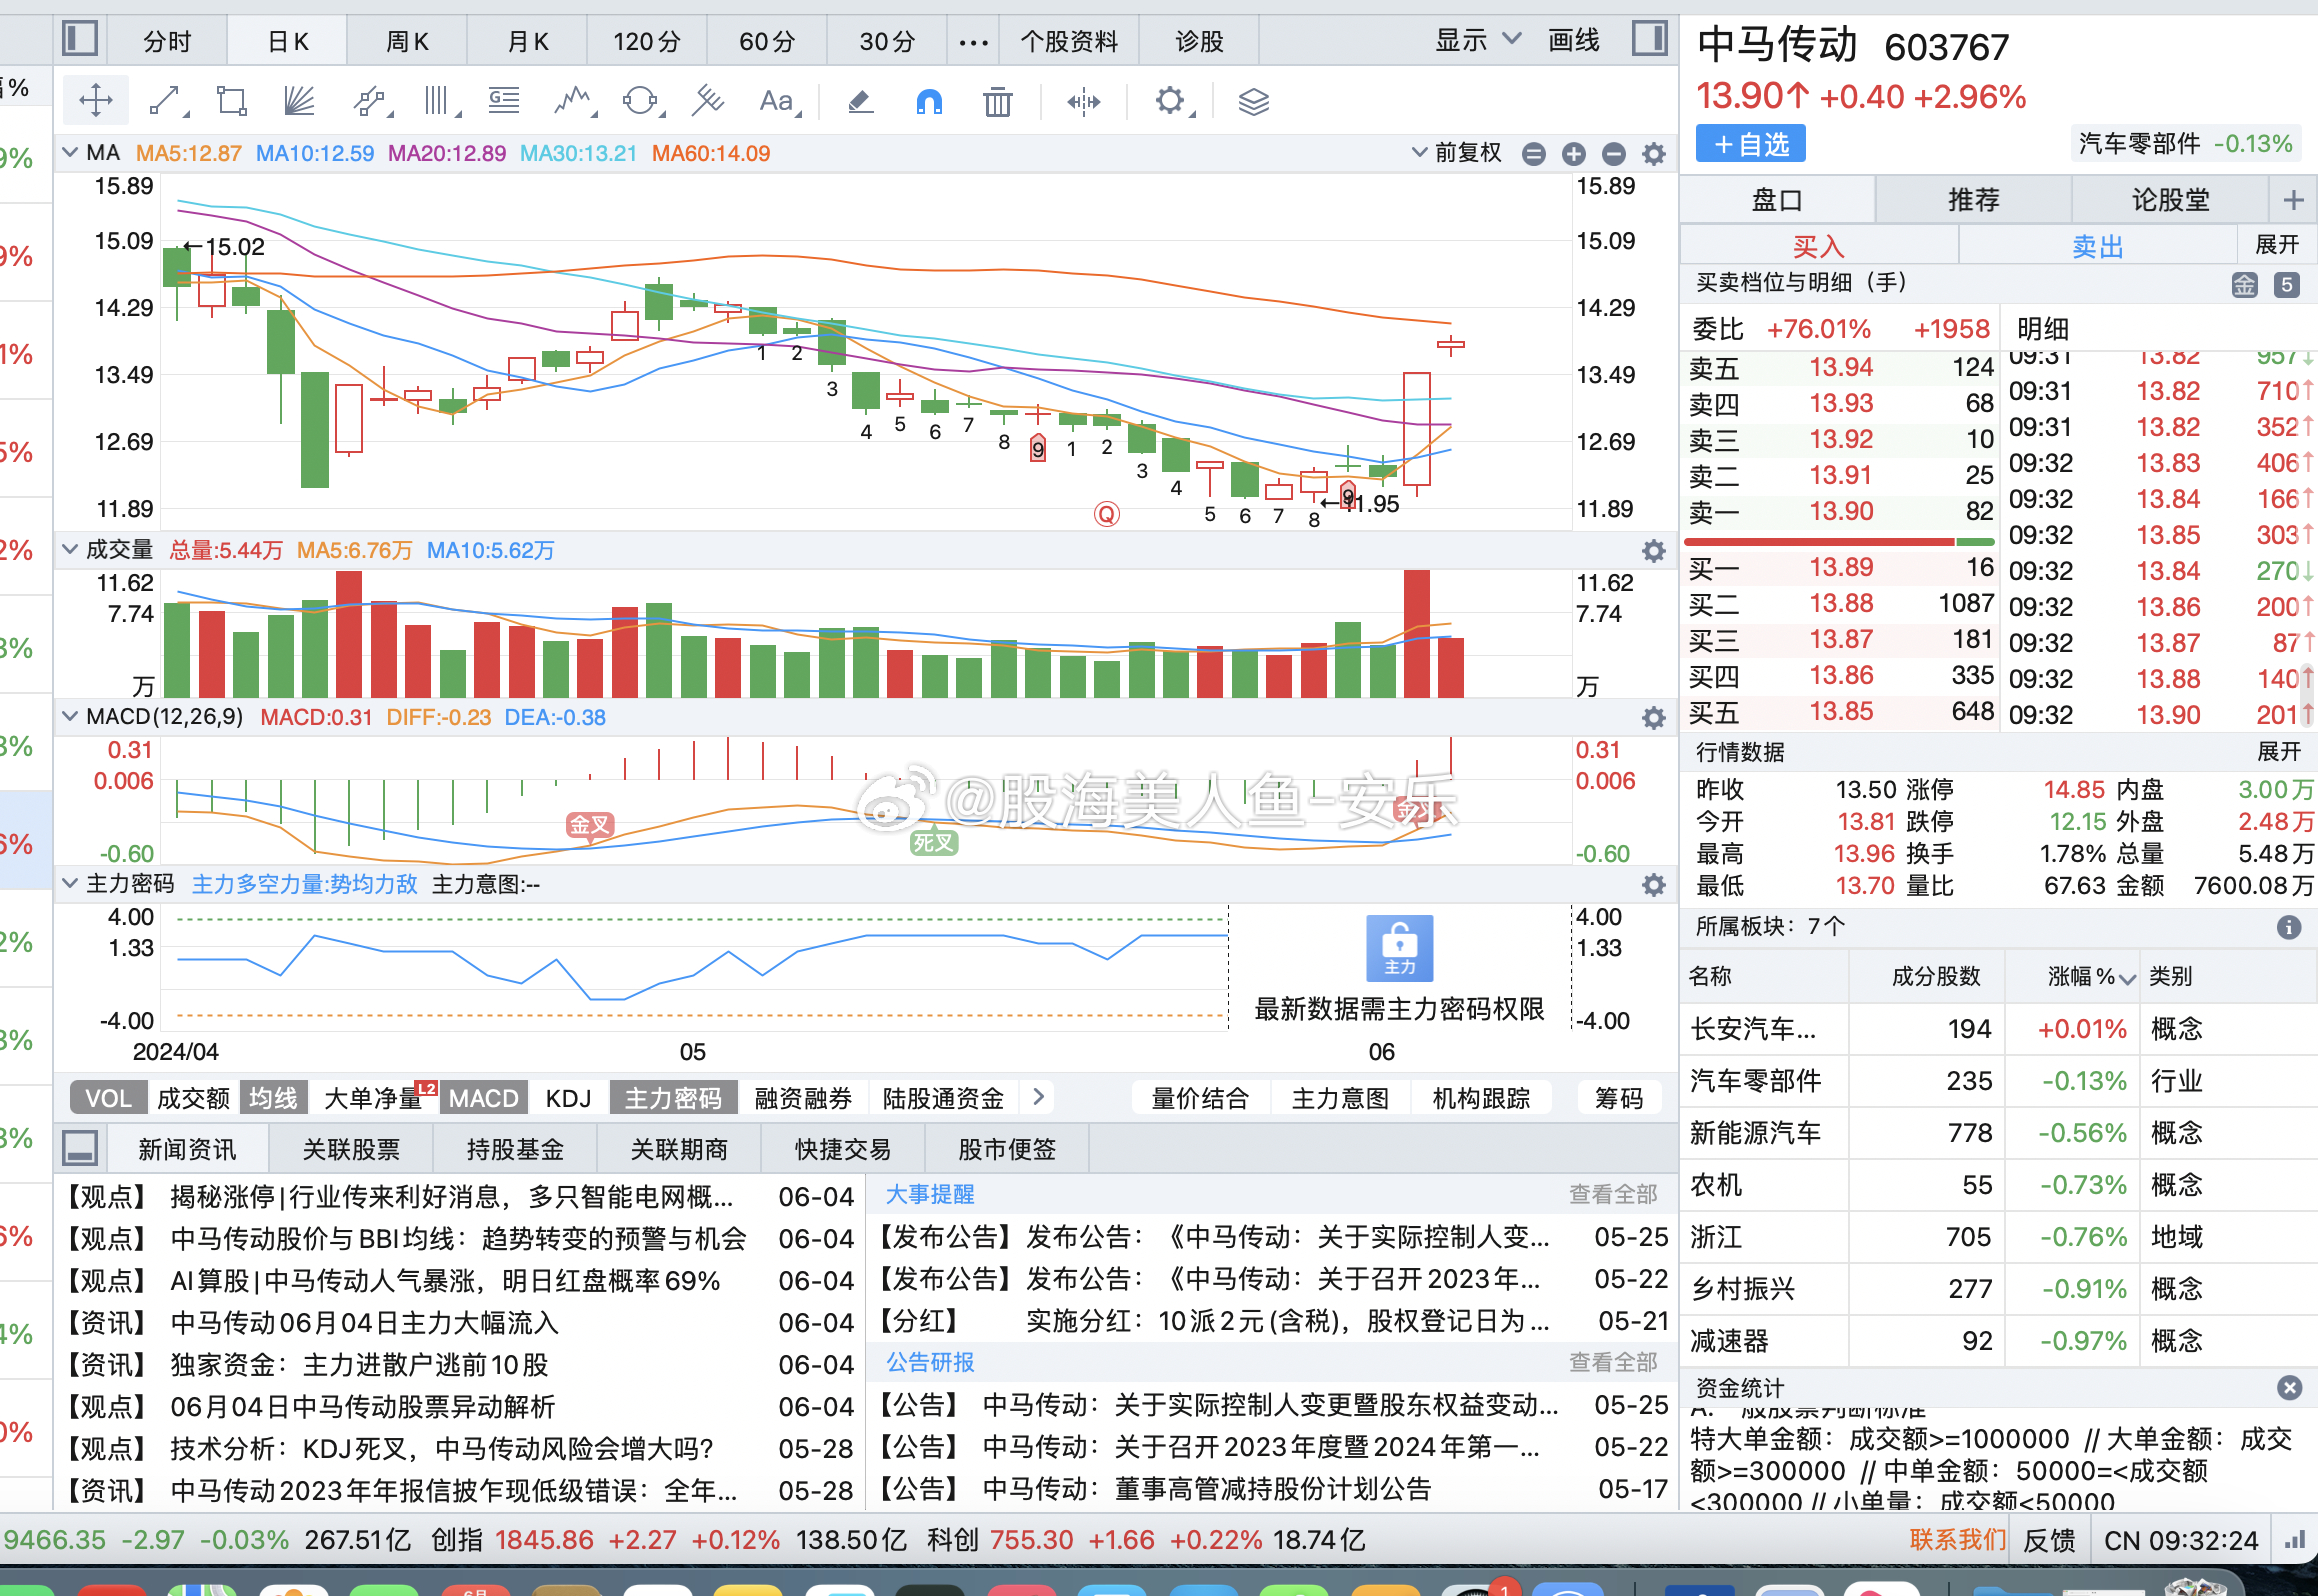Click the 金 badge icon in order book
The image size is (2318, 1596).
coord(2244,286)
